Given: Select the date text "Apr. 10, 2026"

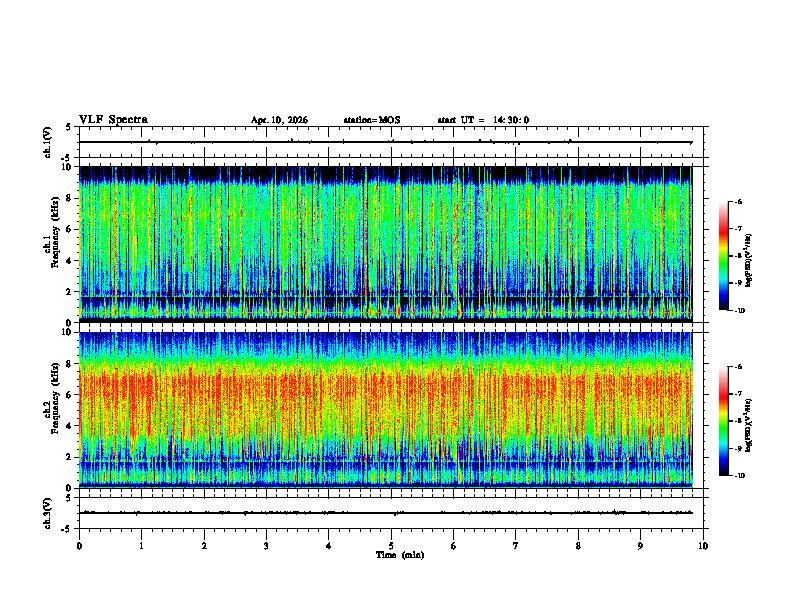Looking at the screenshot, I should pos(279,120).
